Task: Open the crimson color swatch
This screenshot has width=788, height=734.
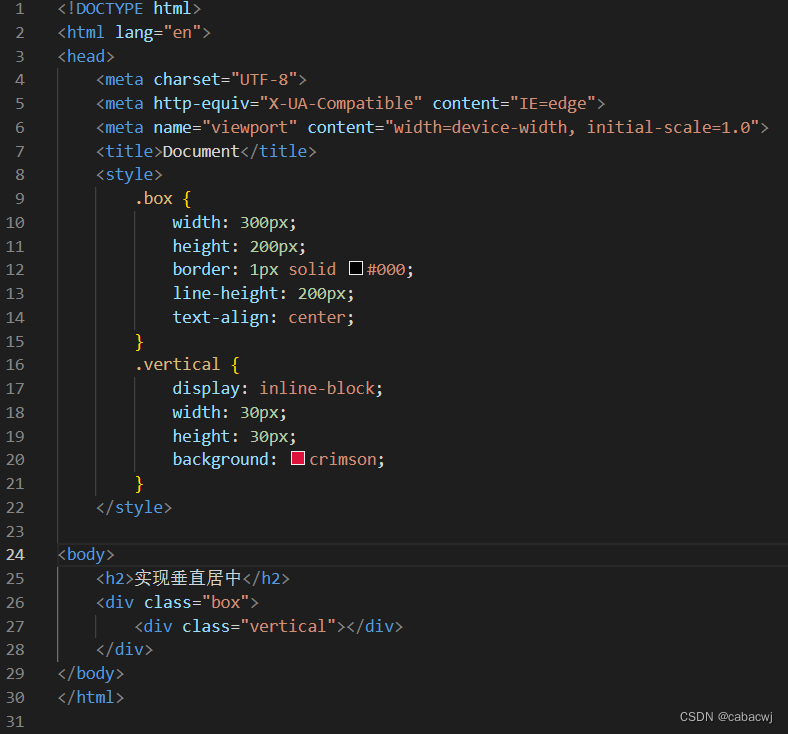Action: coord(298,458)
